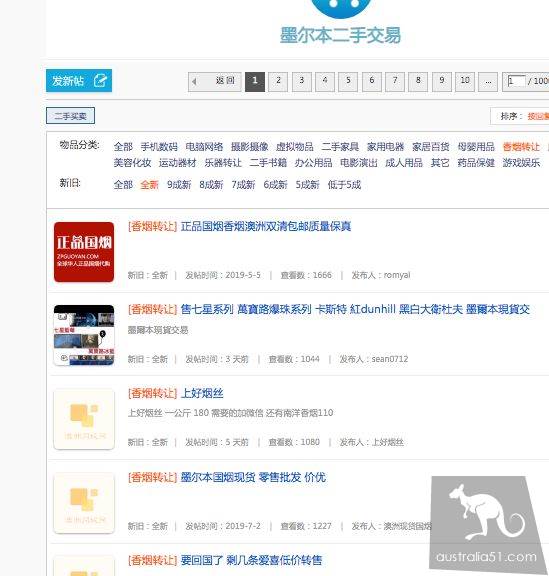Click publisher name sean0712
The width and height of the screenshot is (549, 576).
tap(390, 359)
